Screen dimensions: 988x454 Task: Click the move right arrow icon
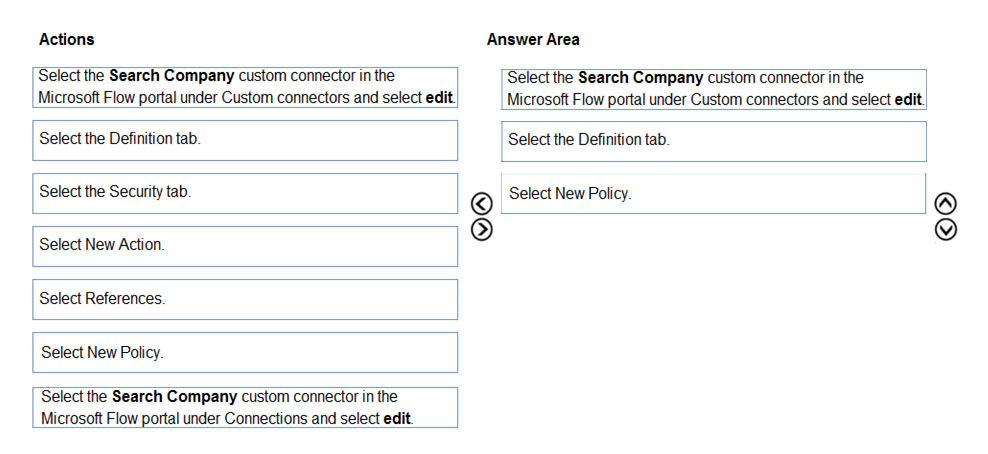coord(481,230)
